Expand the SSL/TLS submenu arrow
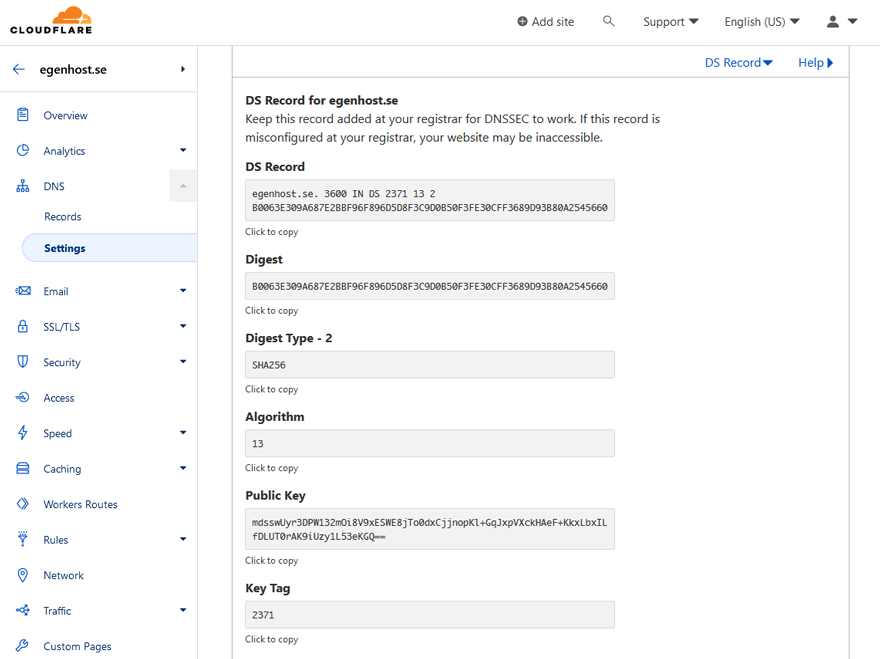This screenshot has width=880, height=659. pos(183,326)
